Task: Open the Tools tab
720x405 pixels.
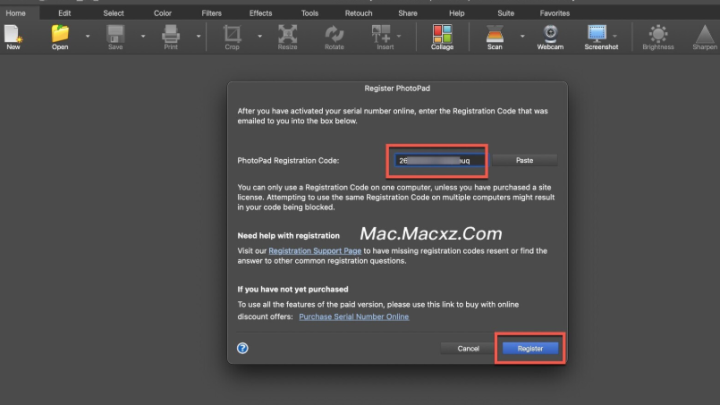Action: coord(309,13)
